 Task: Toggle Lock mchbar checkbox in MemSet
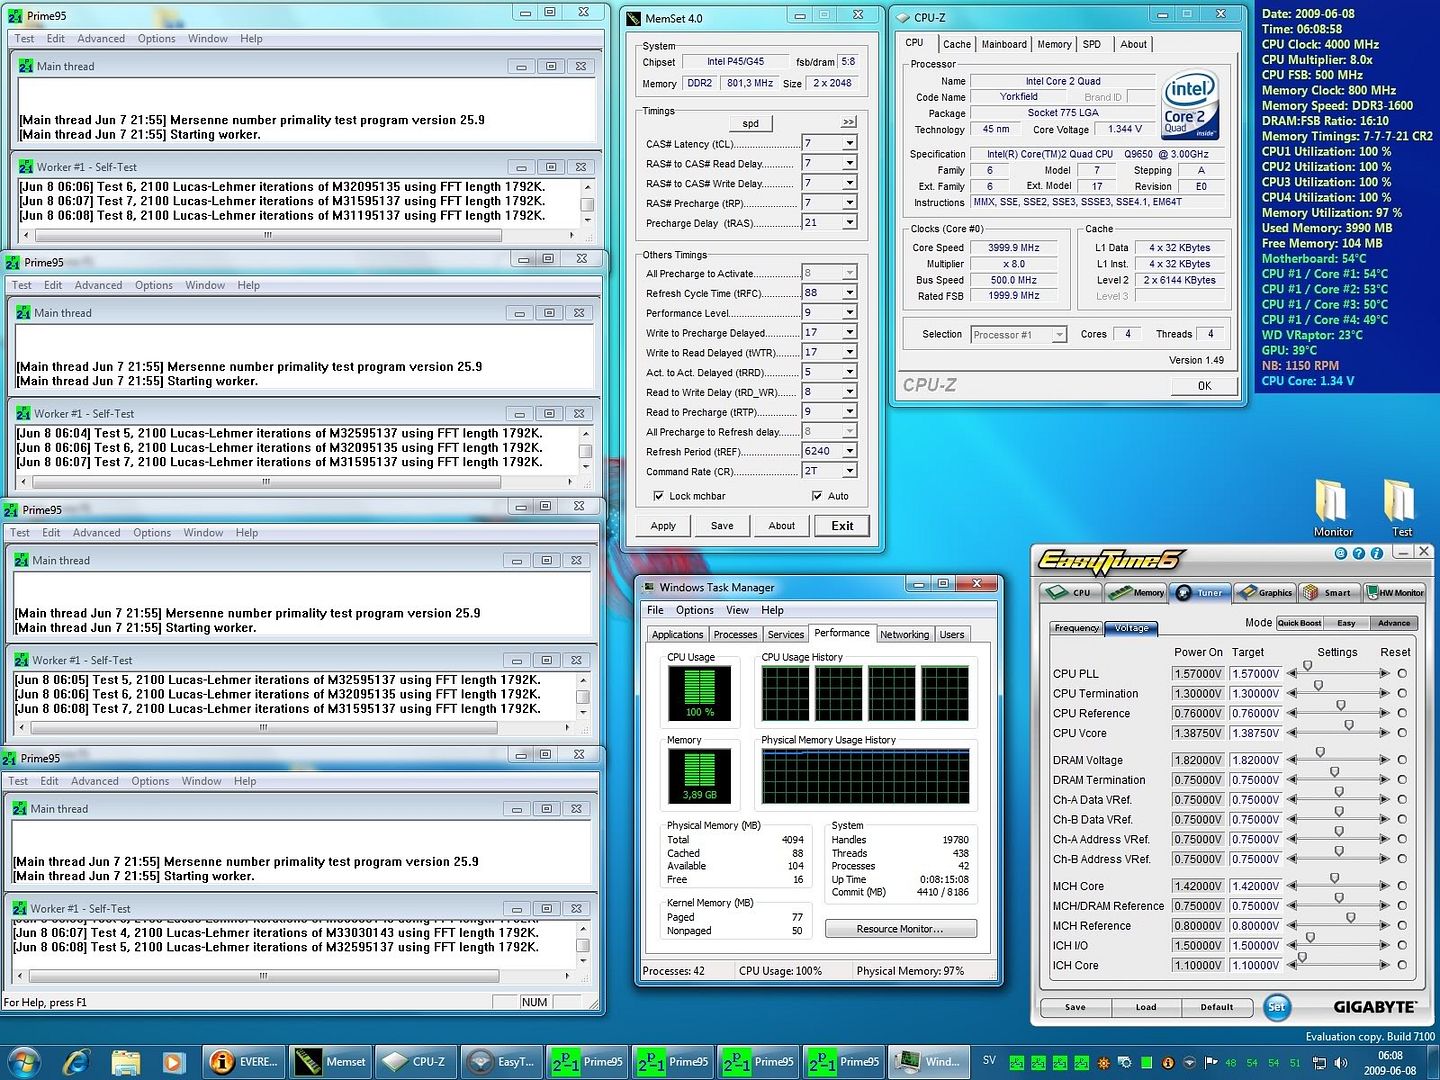(658, 496)
